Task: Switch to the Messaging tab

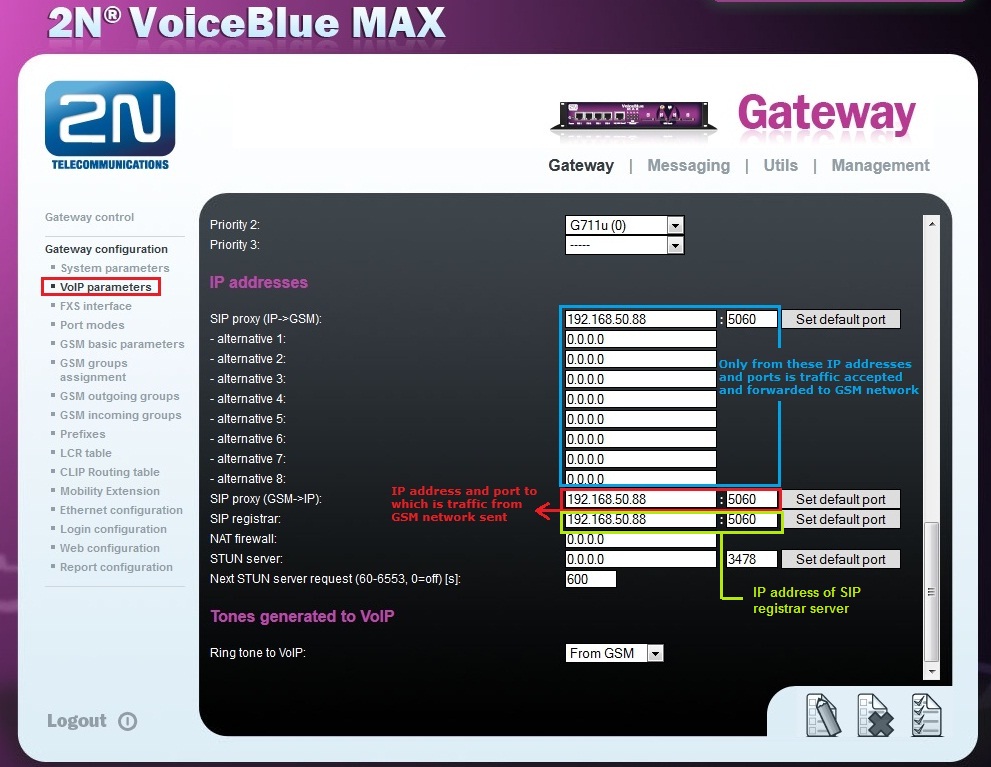Action: click(x=688, y=166)
